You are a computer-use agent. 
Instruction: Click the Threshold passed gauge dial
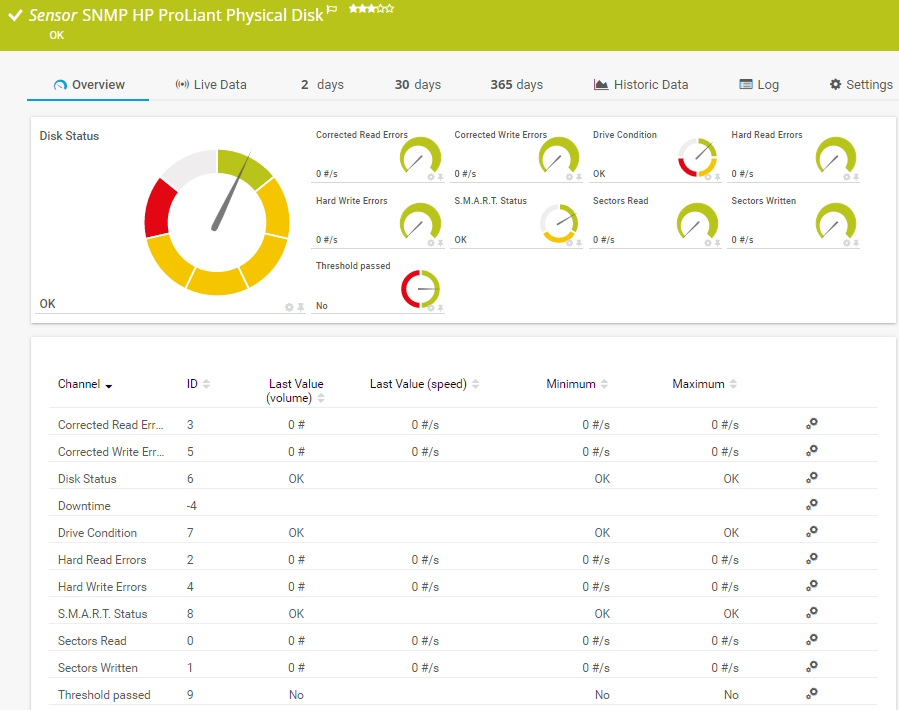(420, 289)
